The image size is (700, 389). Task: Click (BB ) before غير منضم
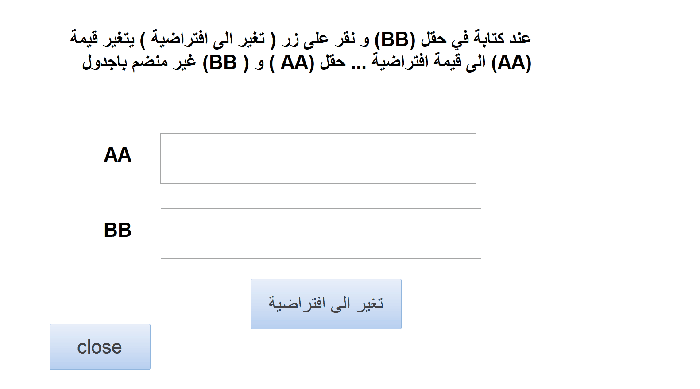(225, 63)
